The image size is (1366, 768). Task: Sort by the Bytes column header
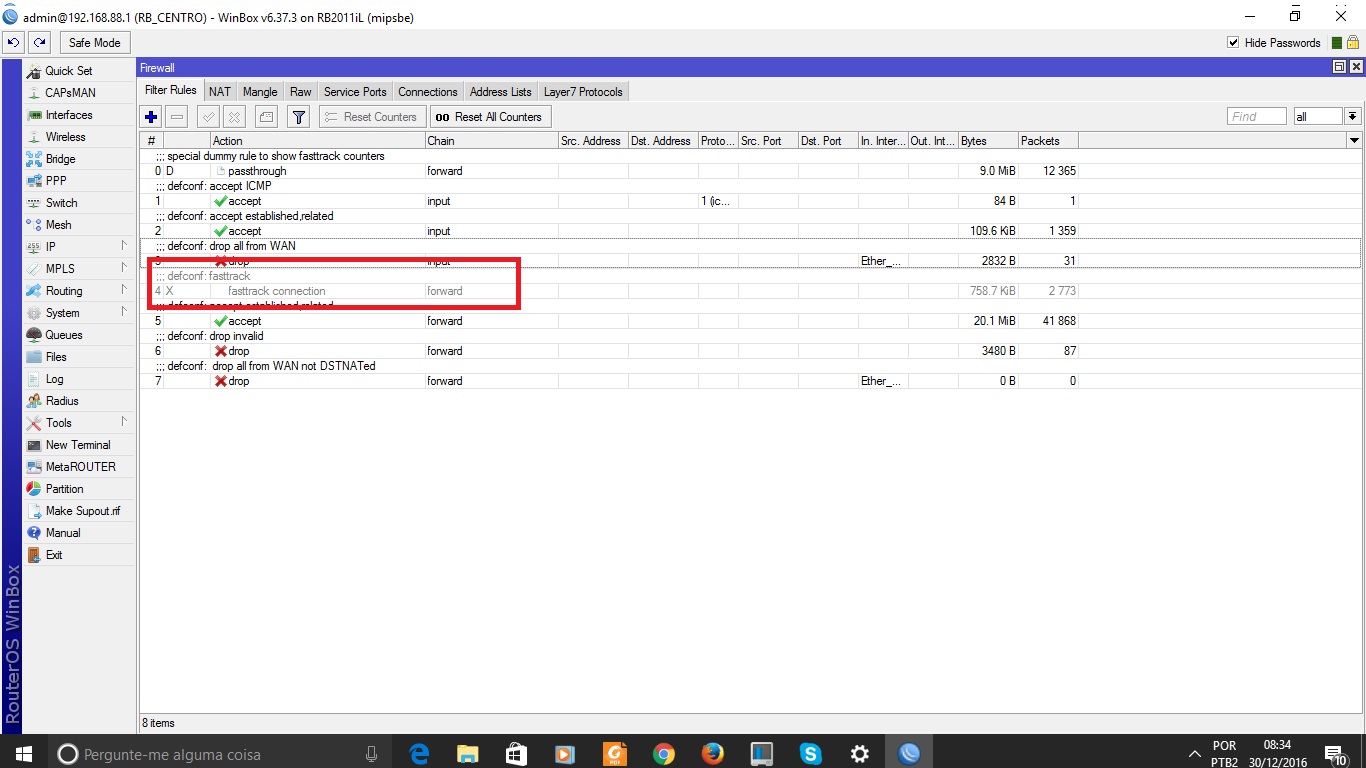(x=988, y=141)
